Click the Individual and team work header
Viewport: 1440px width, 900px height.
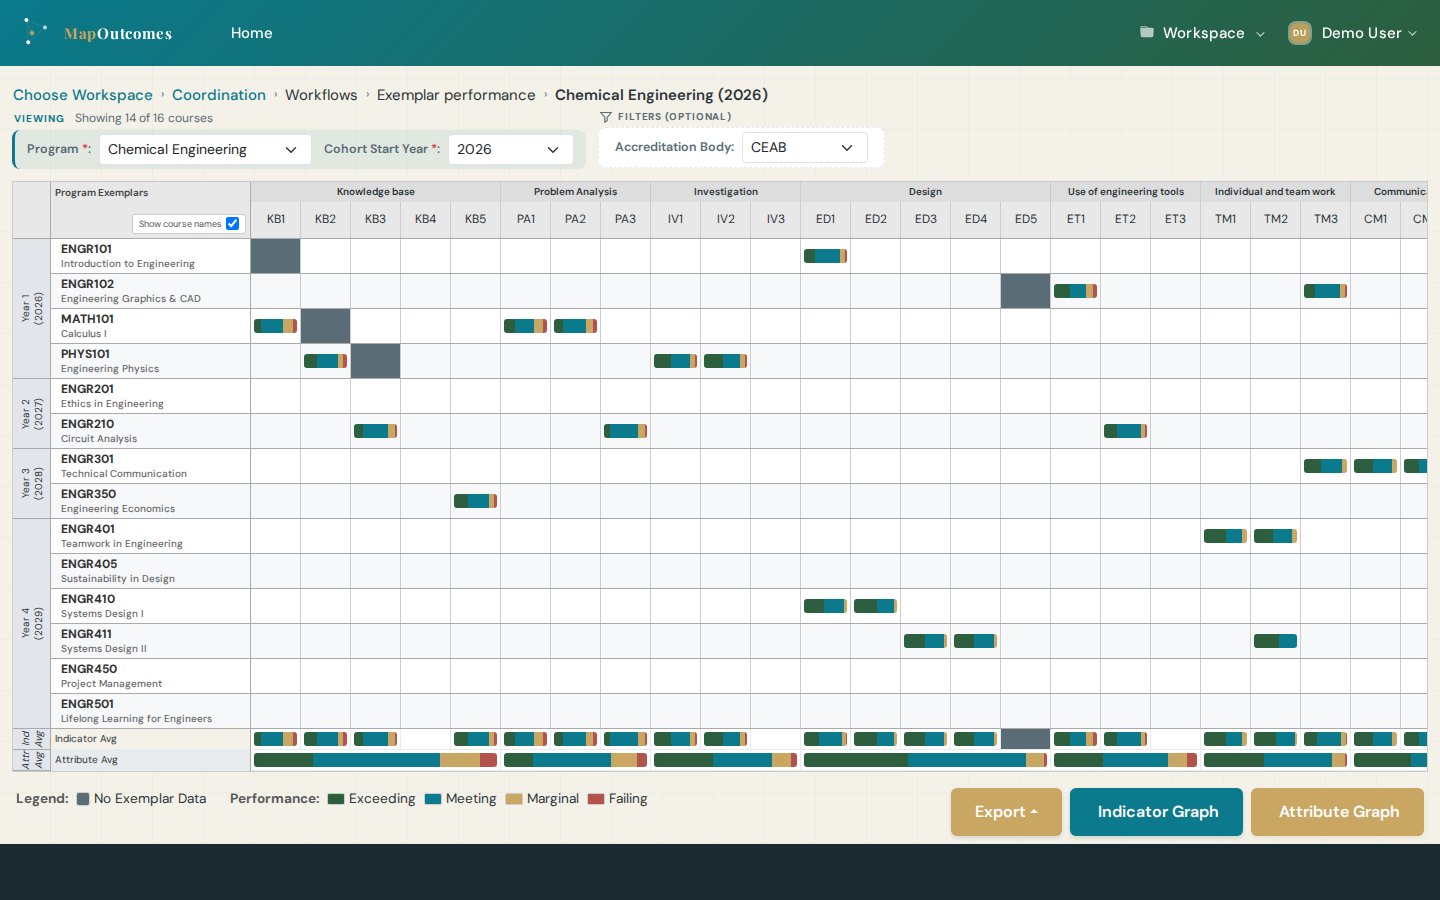(x=1275, y=192)
